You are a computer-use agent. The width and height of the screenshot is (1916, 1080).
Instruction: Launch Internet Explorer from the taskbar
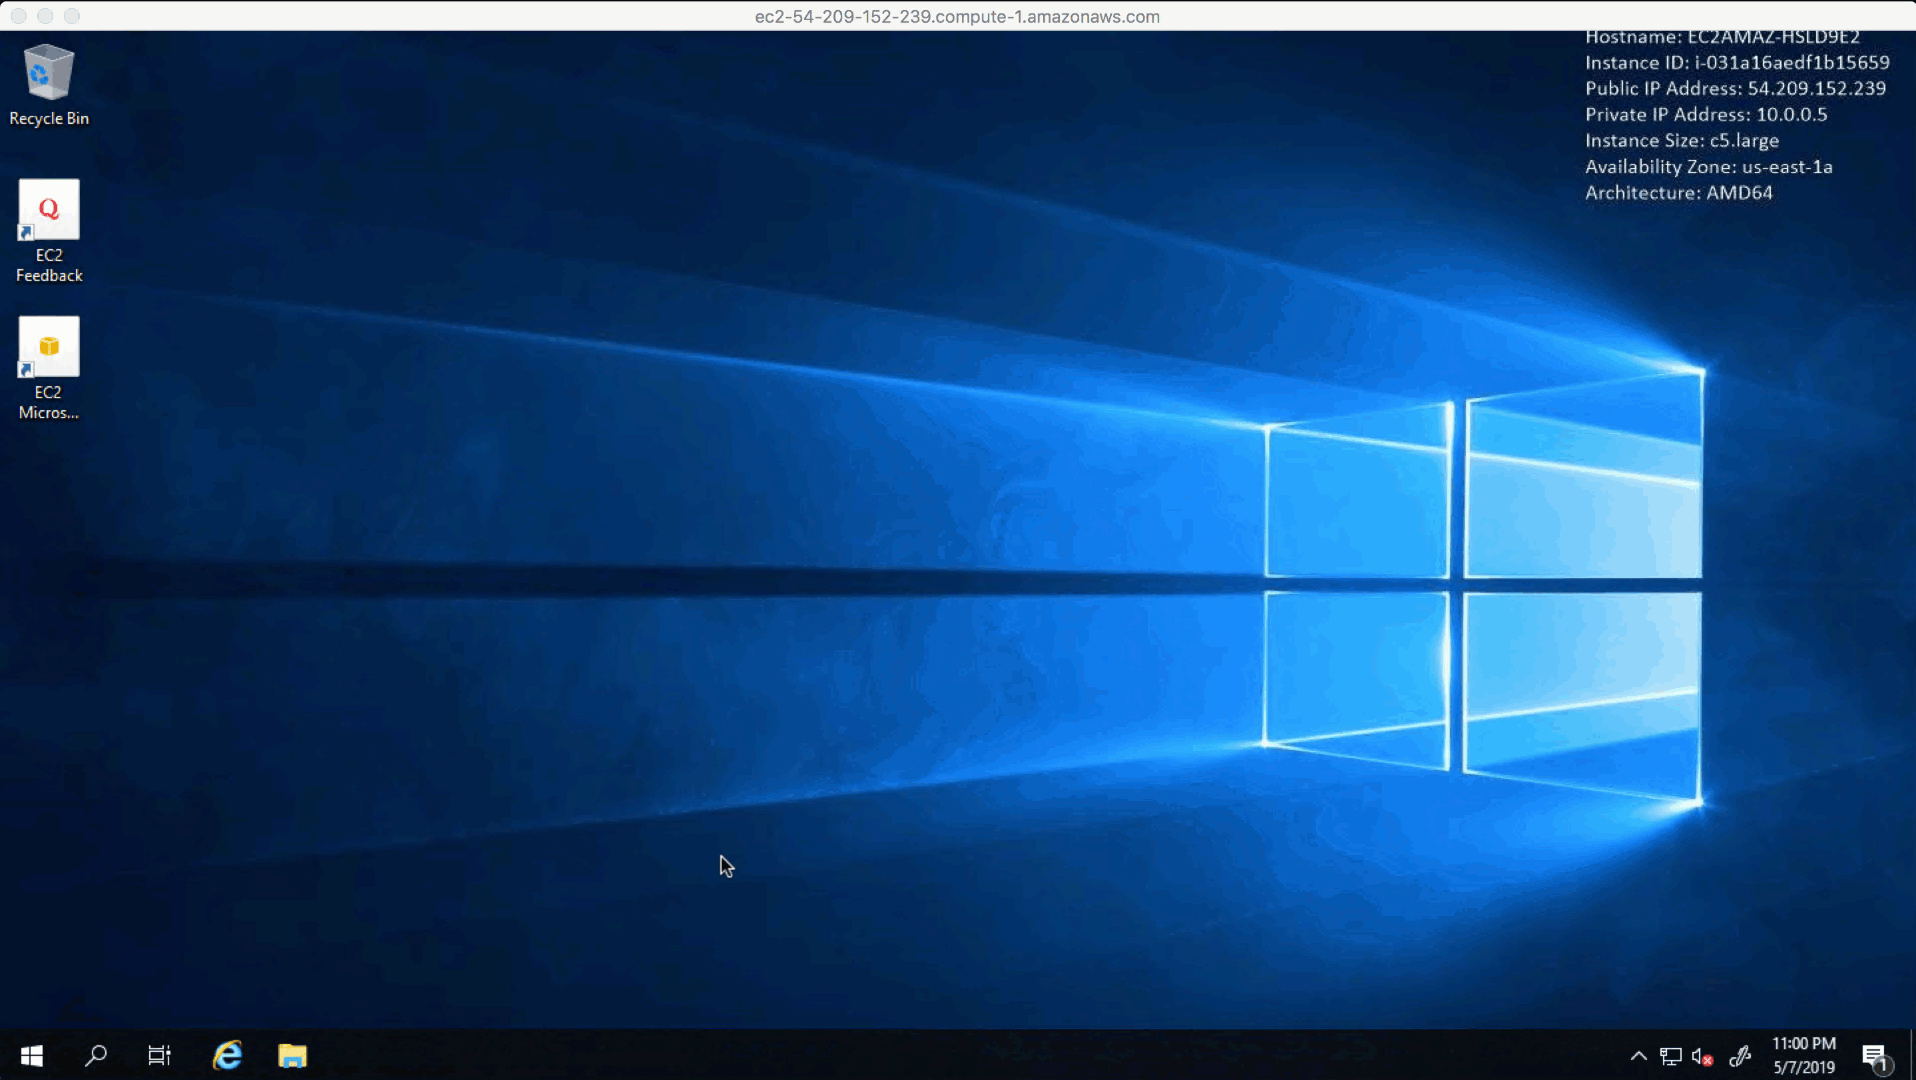[x=227, y=1055]
